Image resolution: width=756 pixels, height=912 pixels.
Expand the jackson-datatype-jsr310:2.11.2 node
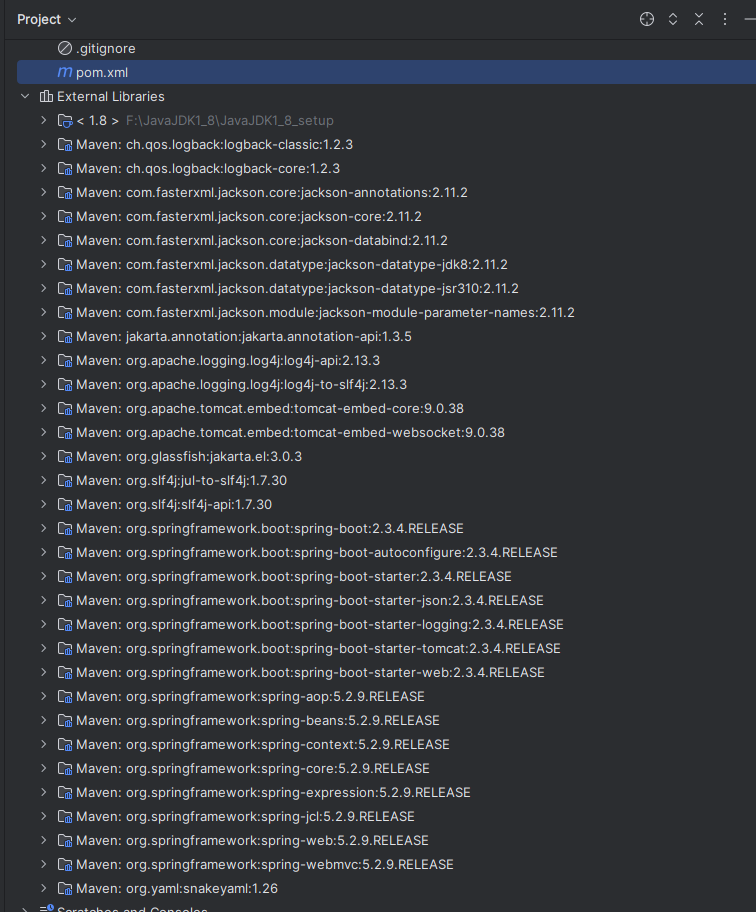44,288
